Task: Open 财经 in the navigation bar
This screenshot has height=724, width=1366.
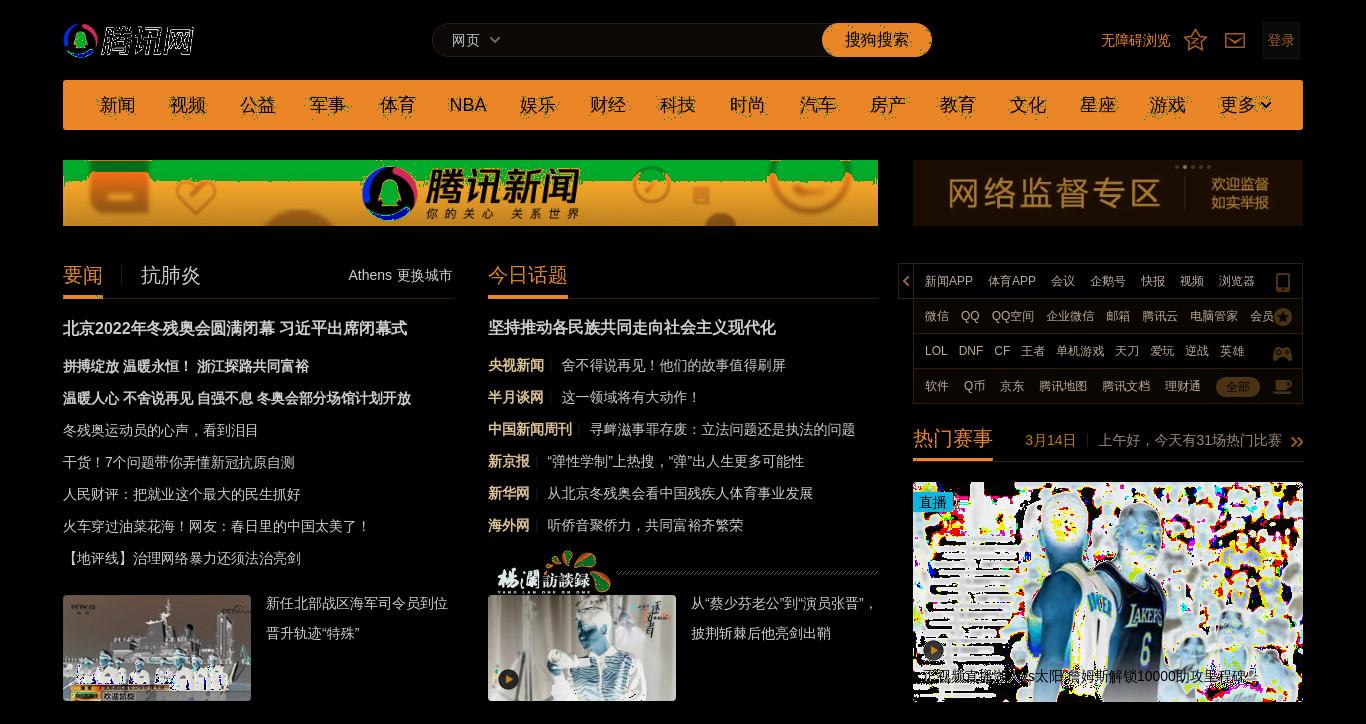Action: tap(608, 105)
